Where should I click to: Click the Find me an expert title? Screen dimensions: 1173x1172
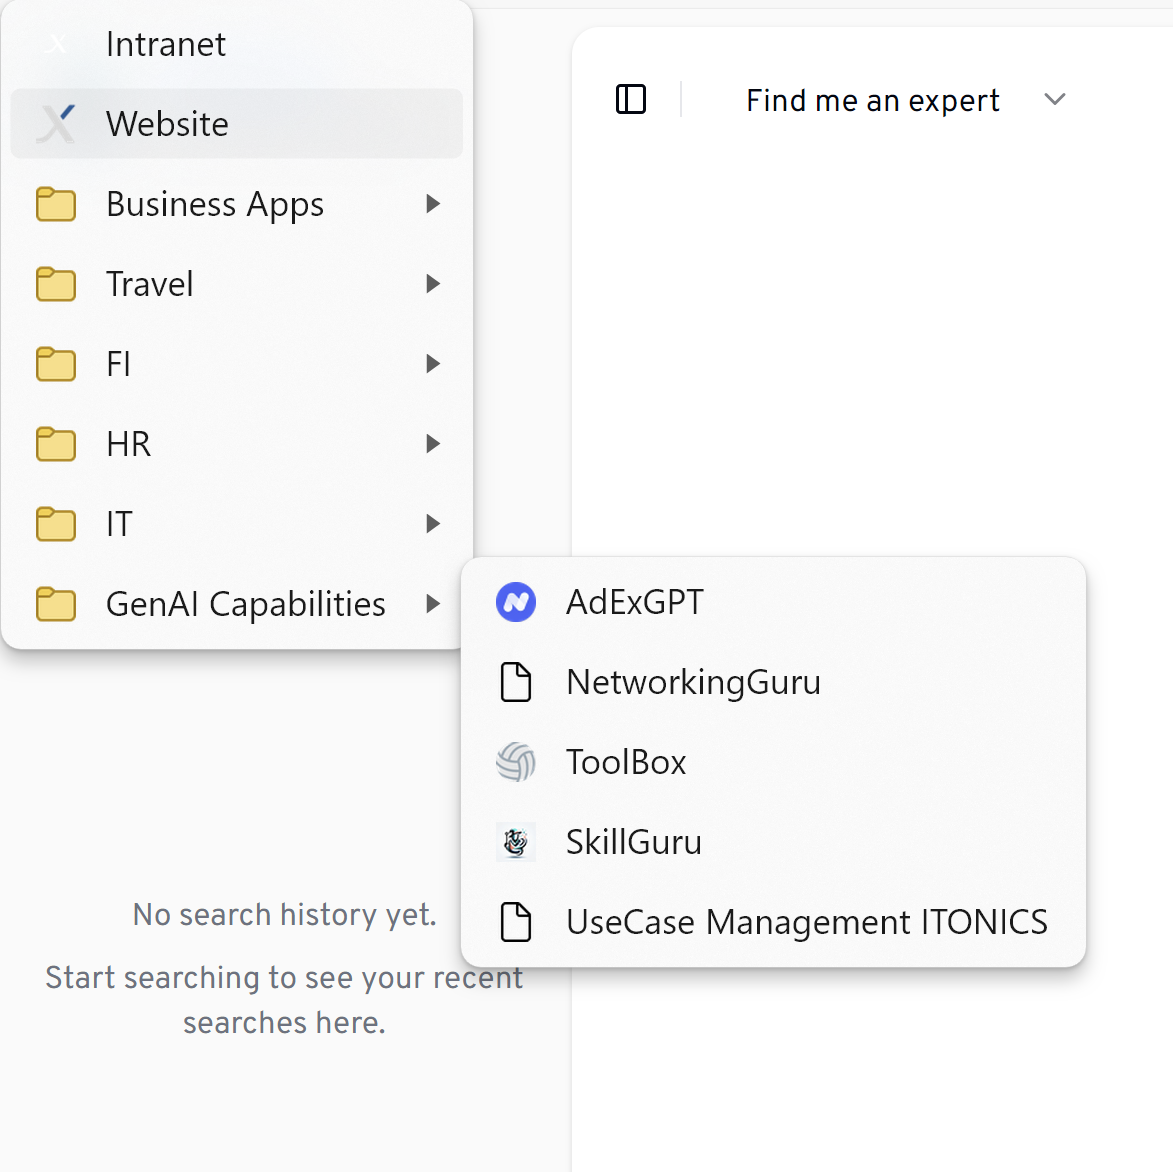(x=872, y=100)
